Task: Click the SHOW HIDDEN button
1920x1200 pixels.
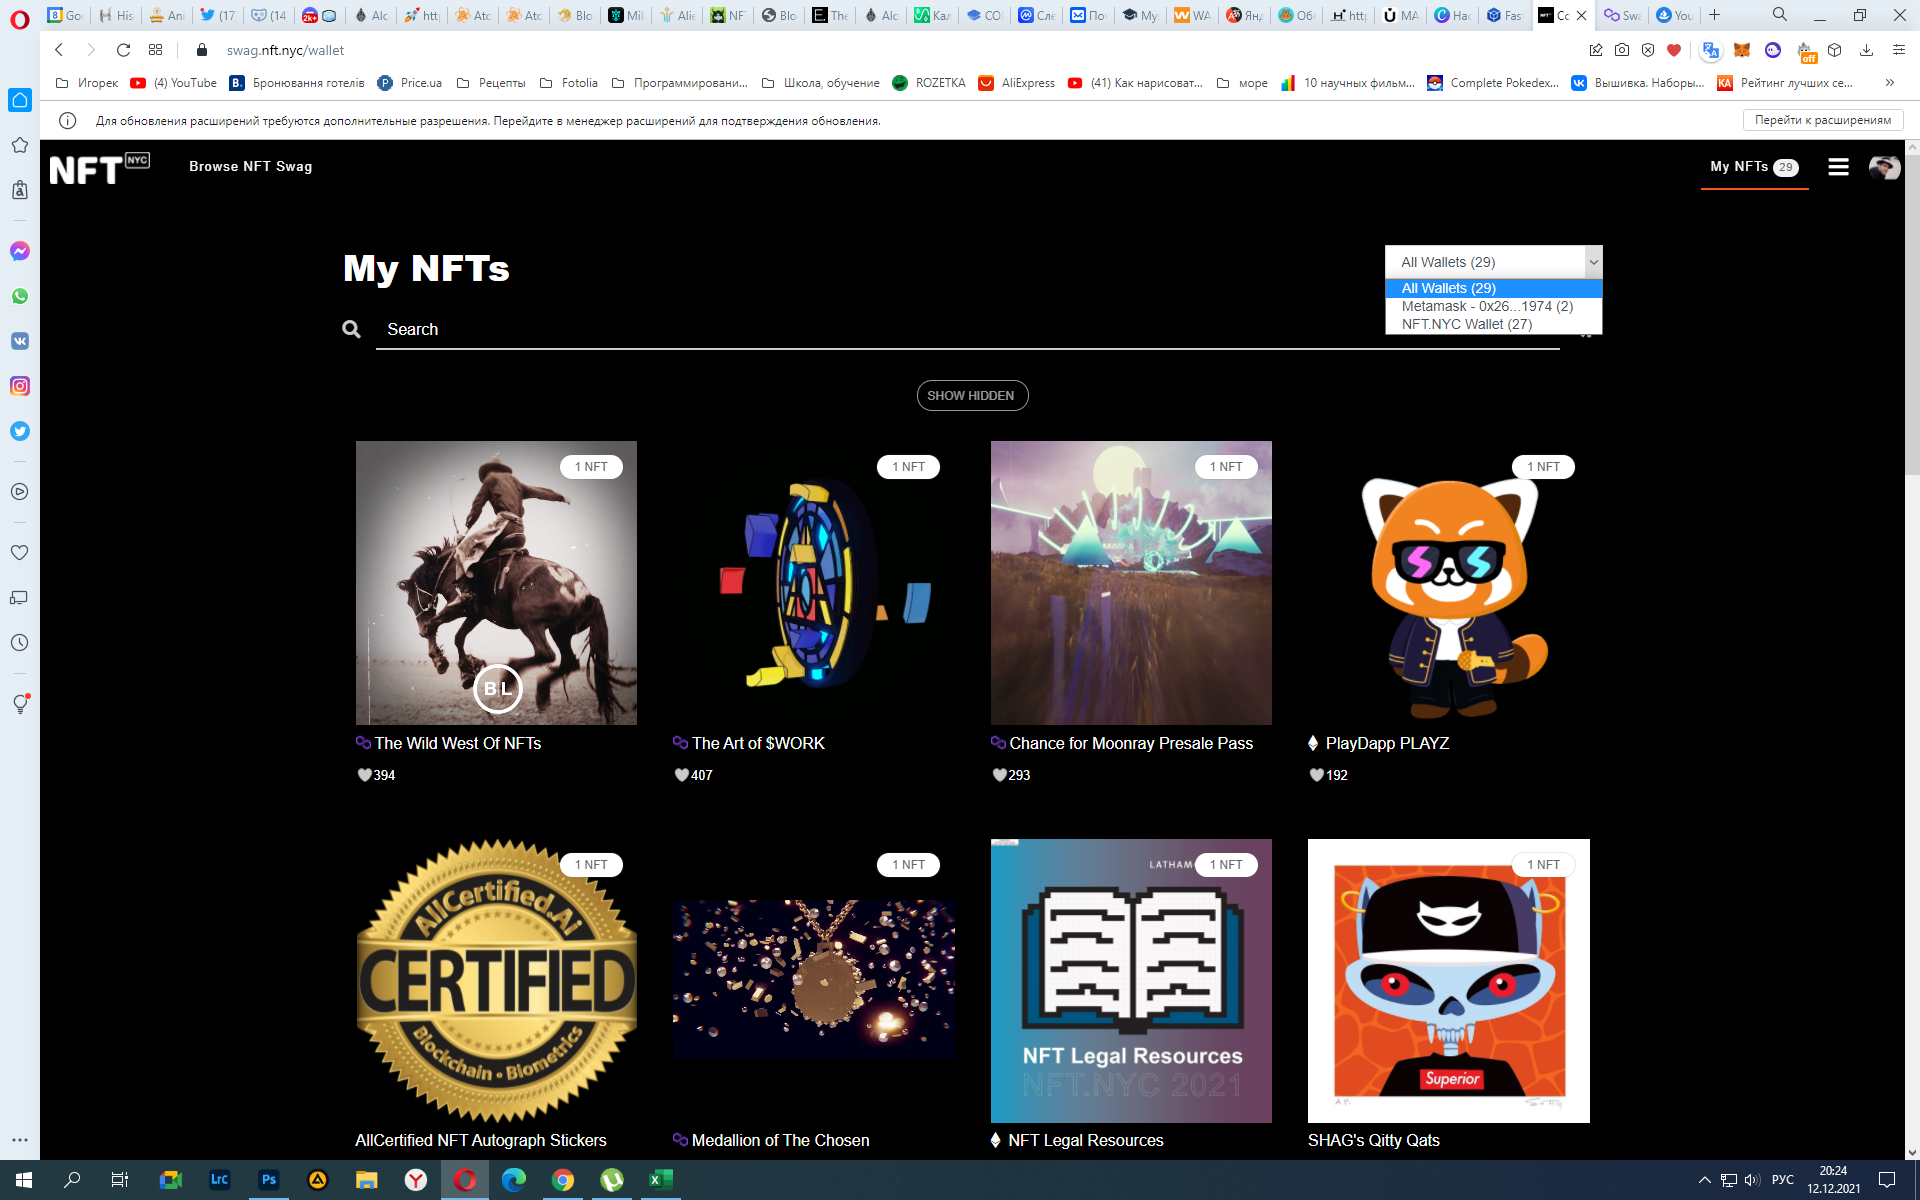Action: click(x=972, y=396)
